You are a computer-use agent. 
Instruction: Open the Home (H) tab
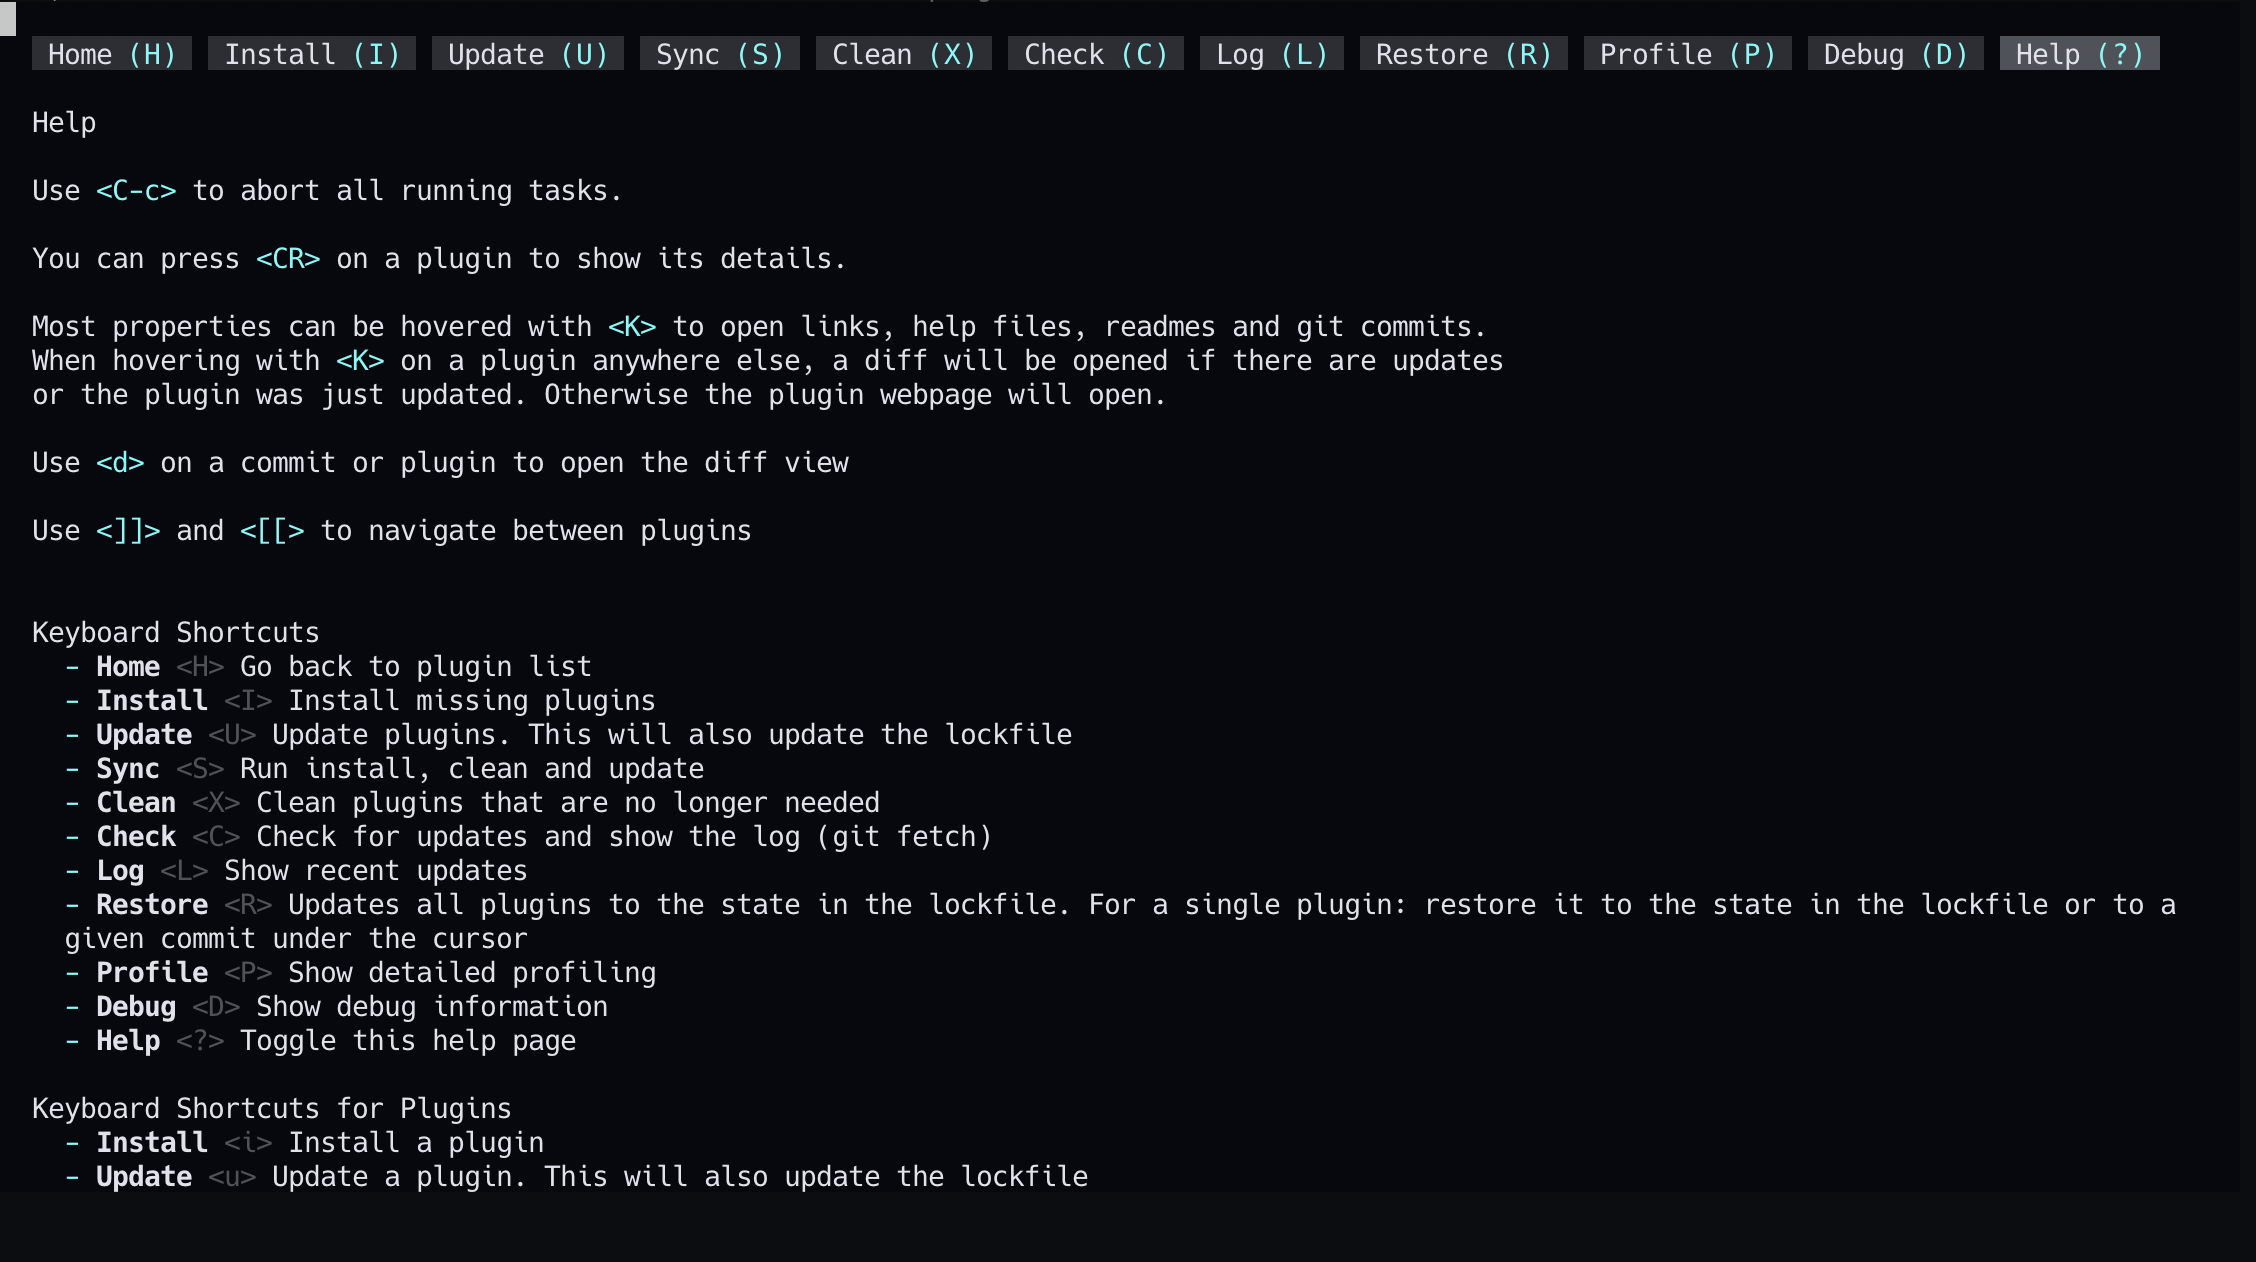[x=111, y=54]
